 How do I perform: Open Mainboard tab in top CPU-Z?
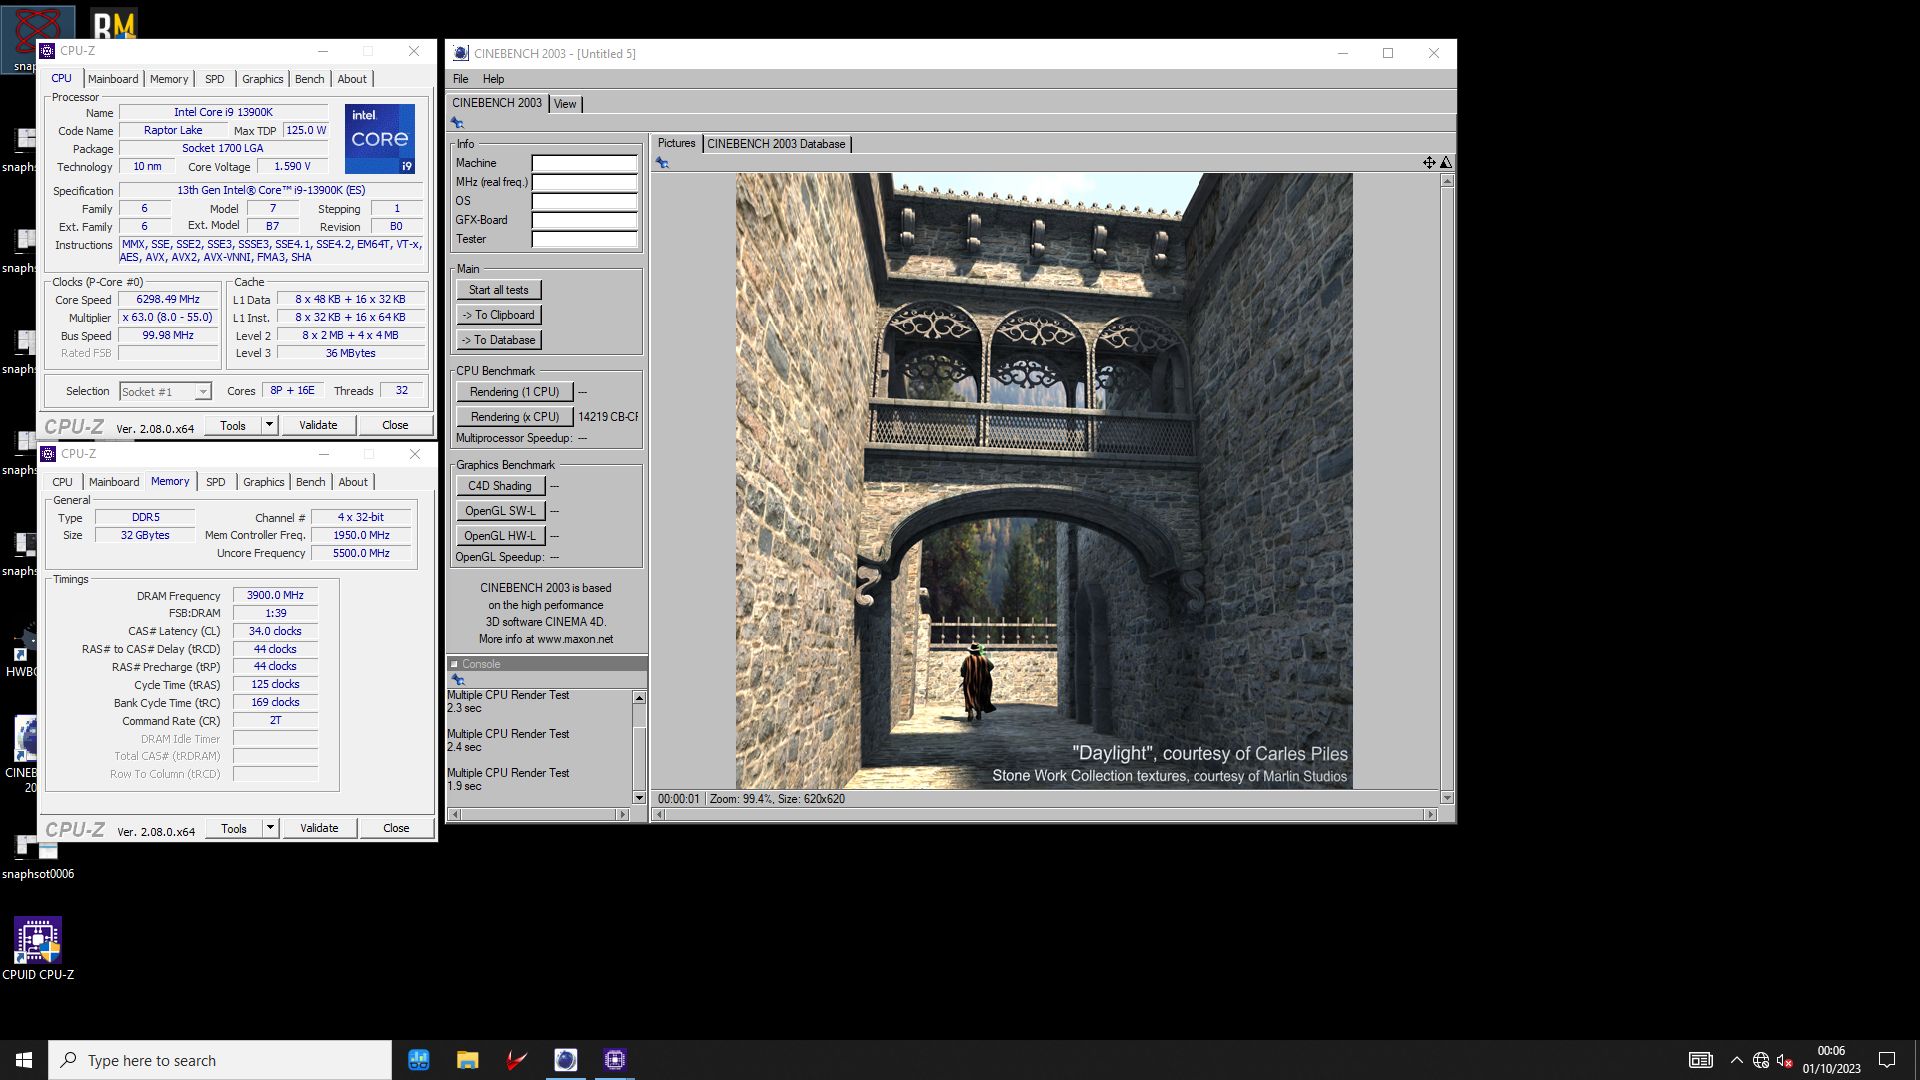click(113, 79)
